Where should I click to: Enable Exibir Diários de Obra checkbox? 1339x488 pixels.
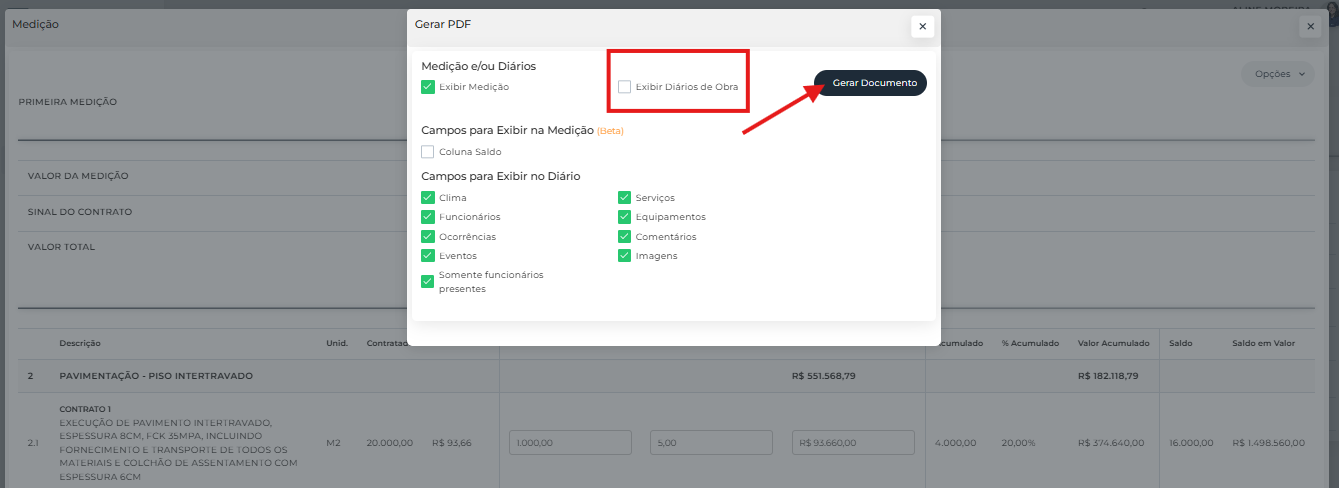tap(625, 87)
